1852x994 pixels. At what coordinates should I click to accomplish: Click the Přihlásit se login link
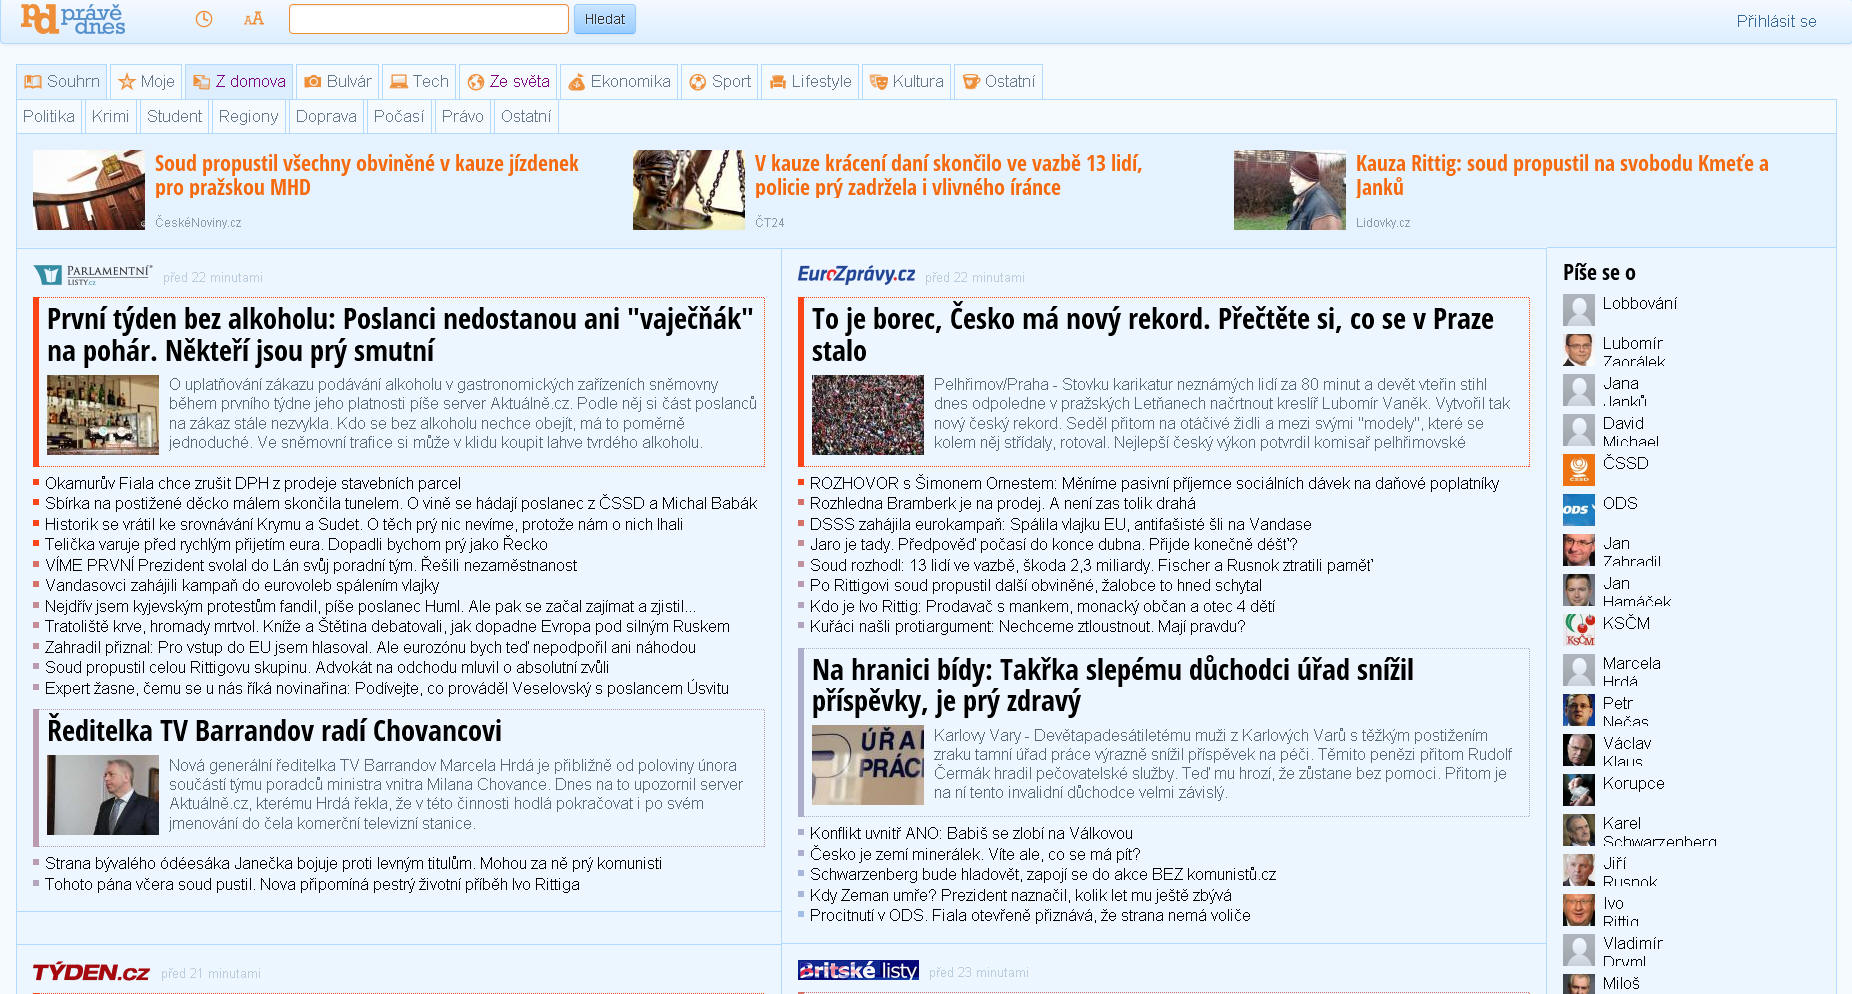point(1776,21)
